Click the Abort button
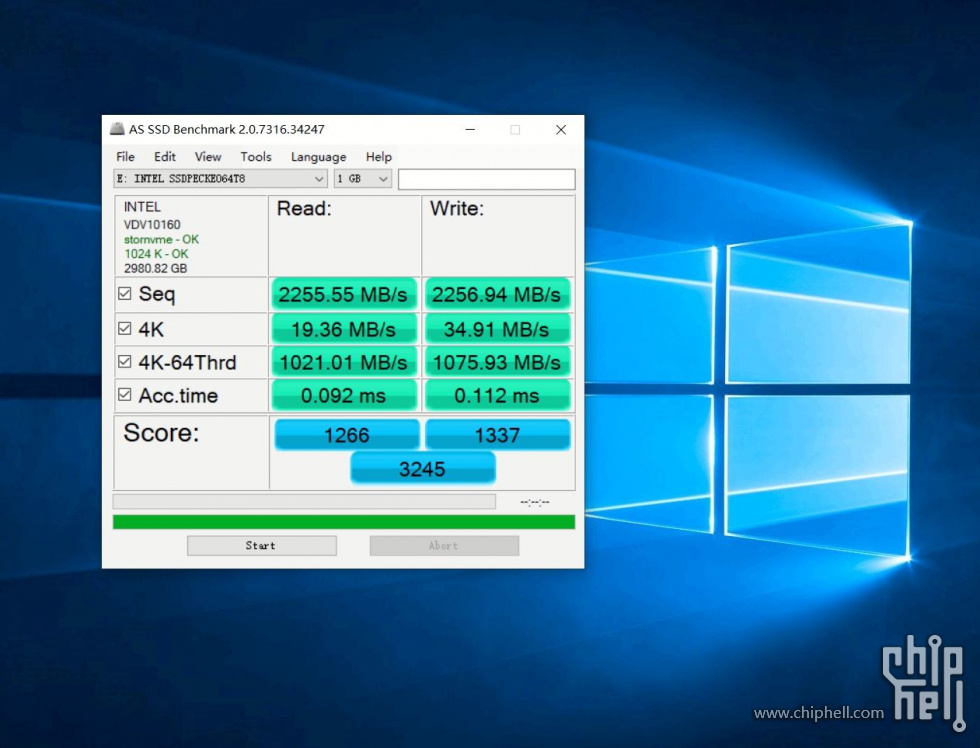Image resolution: width=980 pixels, height=748 pixels. (444, 546)
